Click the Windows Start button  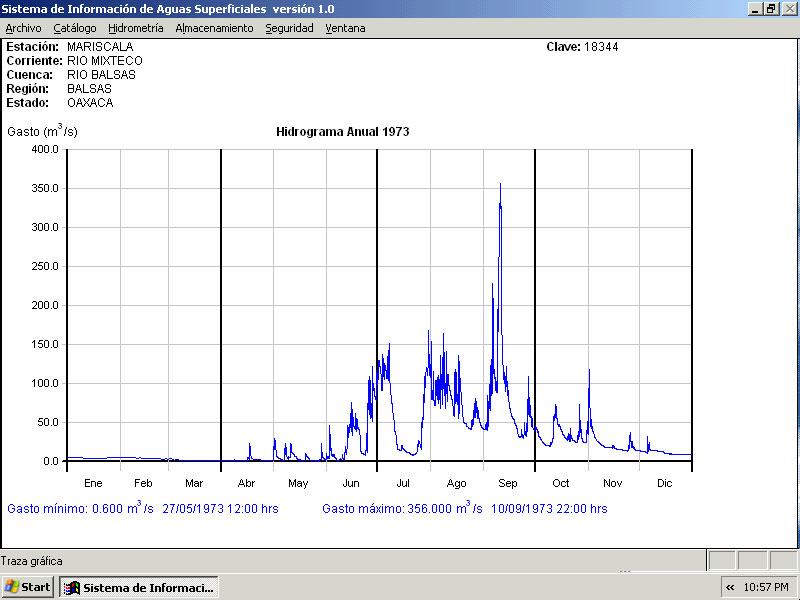28,587
